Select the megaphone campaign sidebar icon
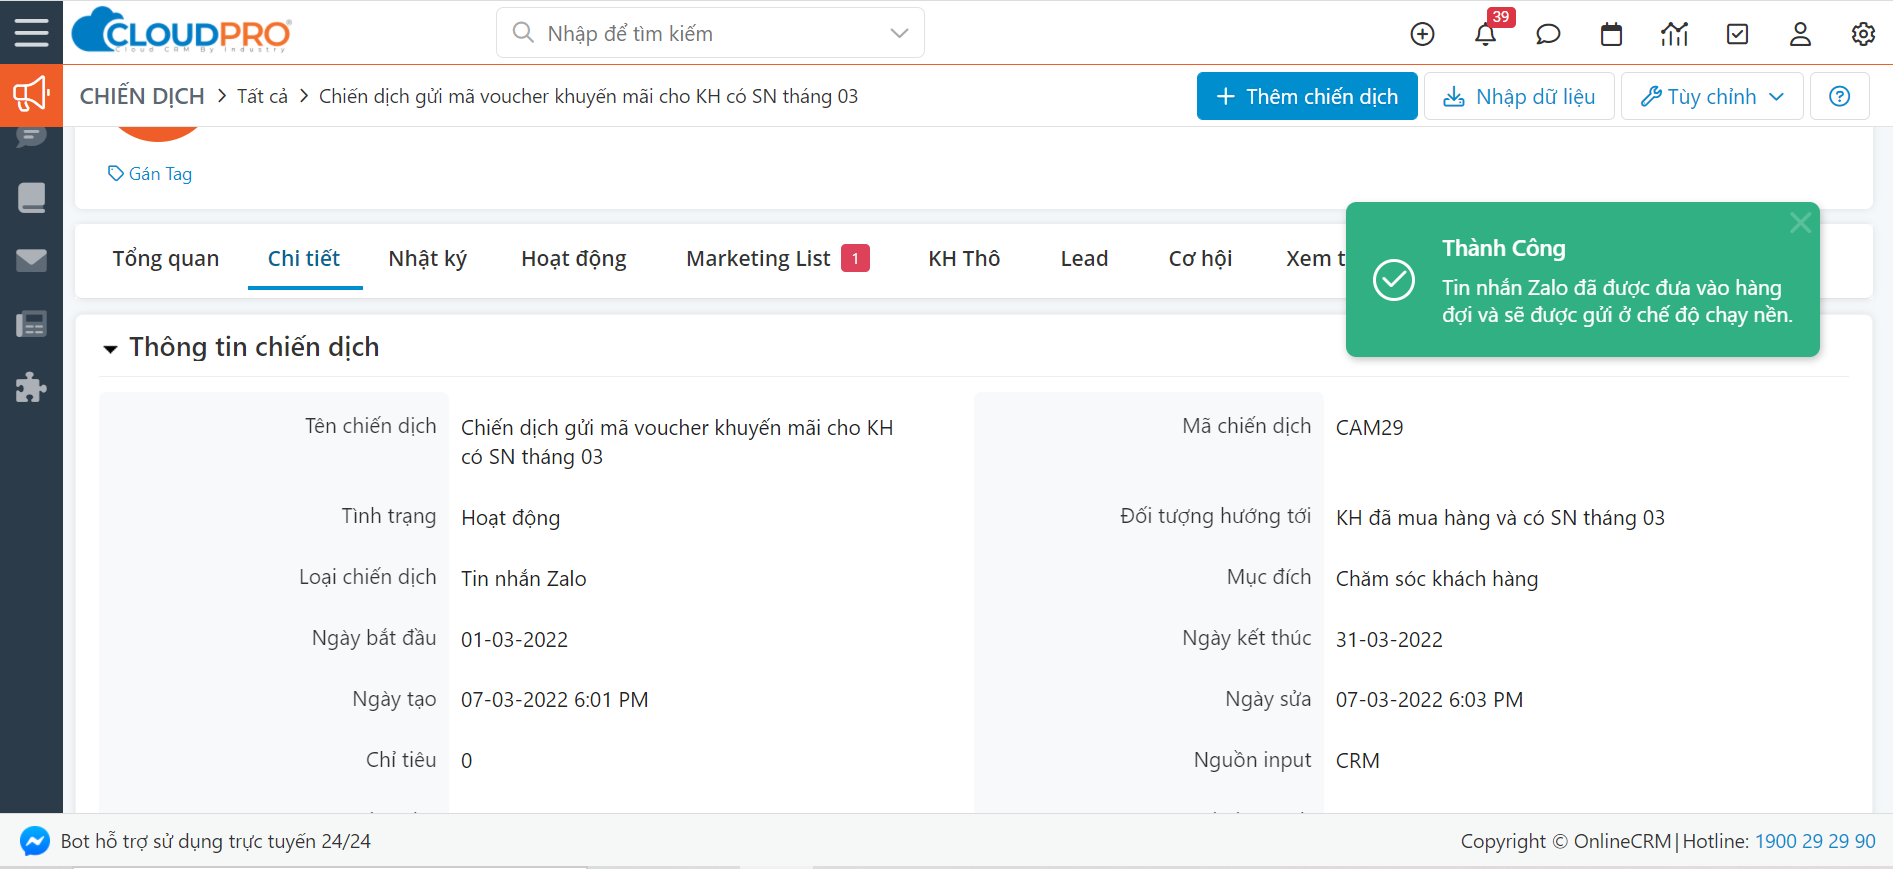 31,95
